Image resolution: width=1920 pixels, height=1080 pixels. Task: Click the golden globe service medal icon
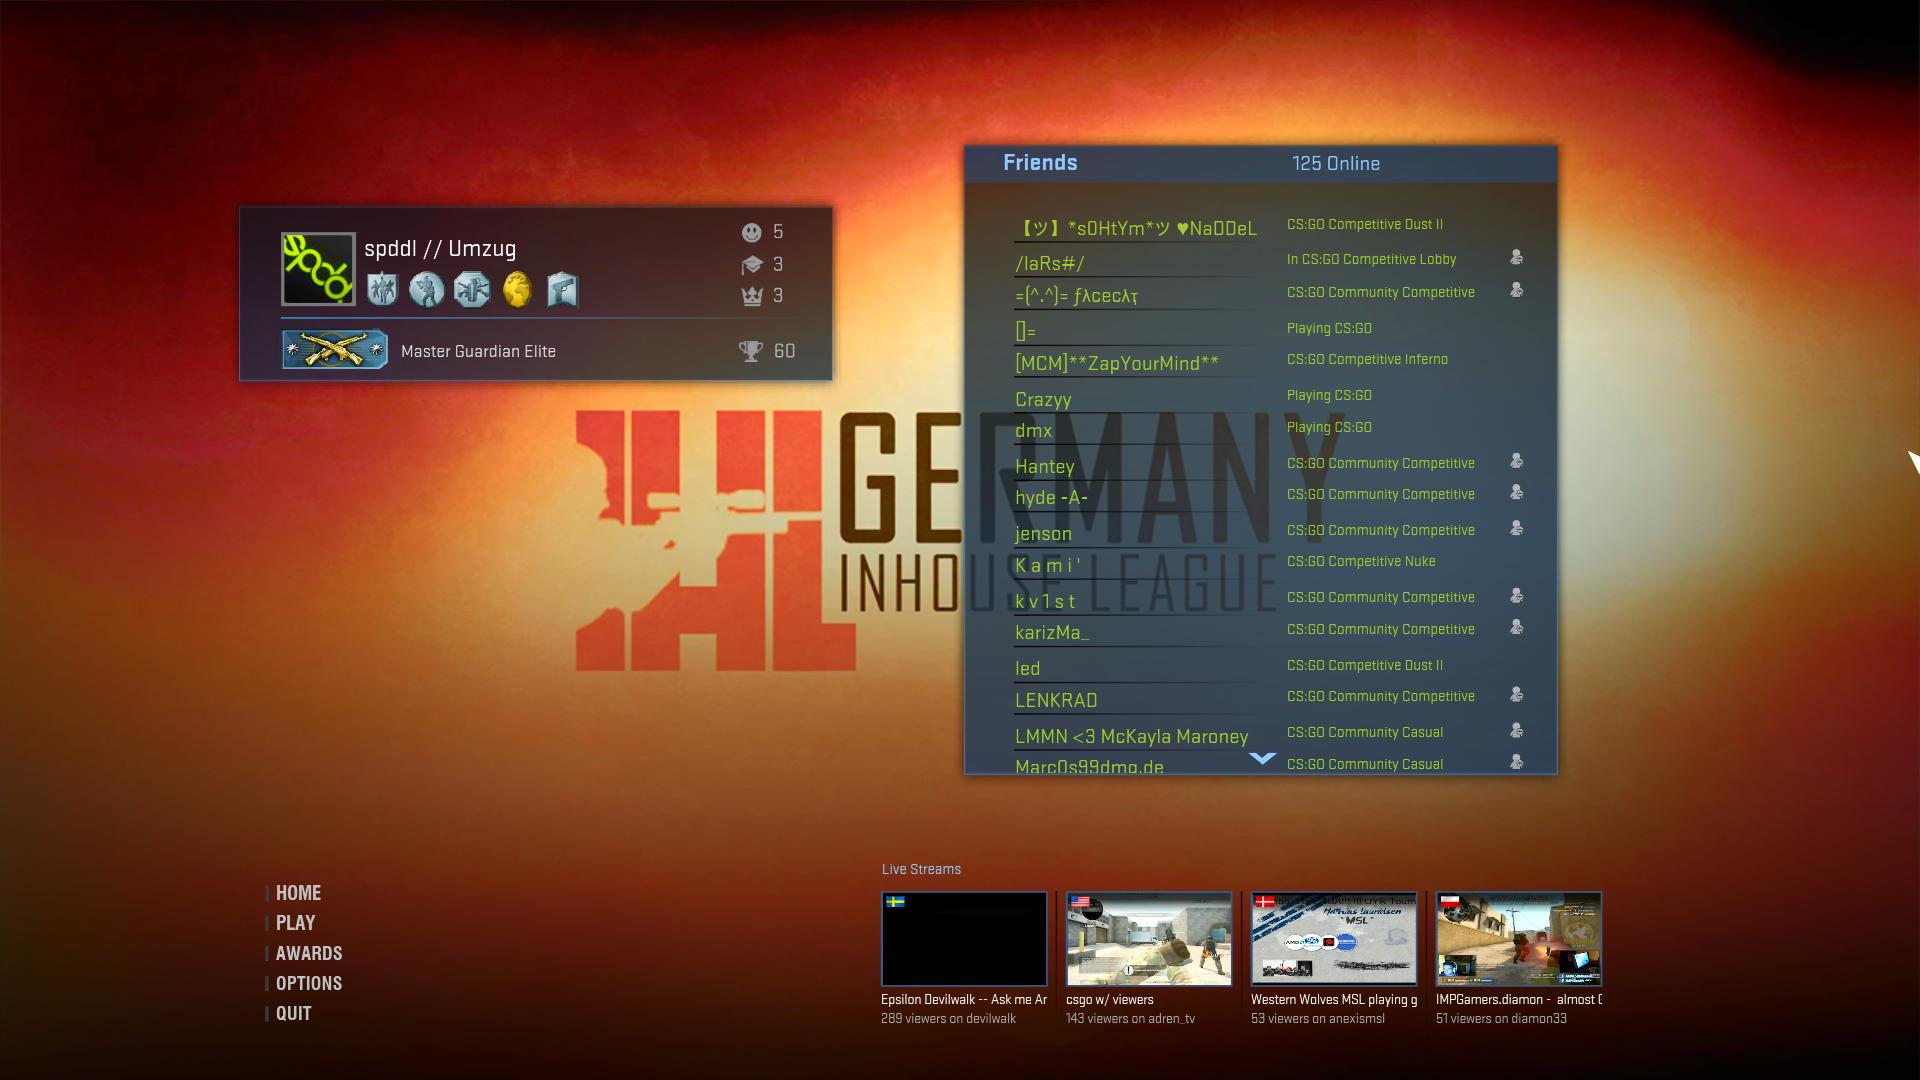coord(517,291)
